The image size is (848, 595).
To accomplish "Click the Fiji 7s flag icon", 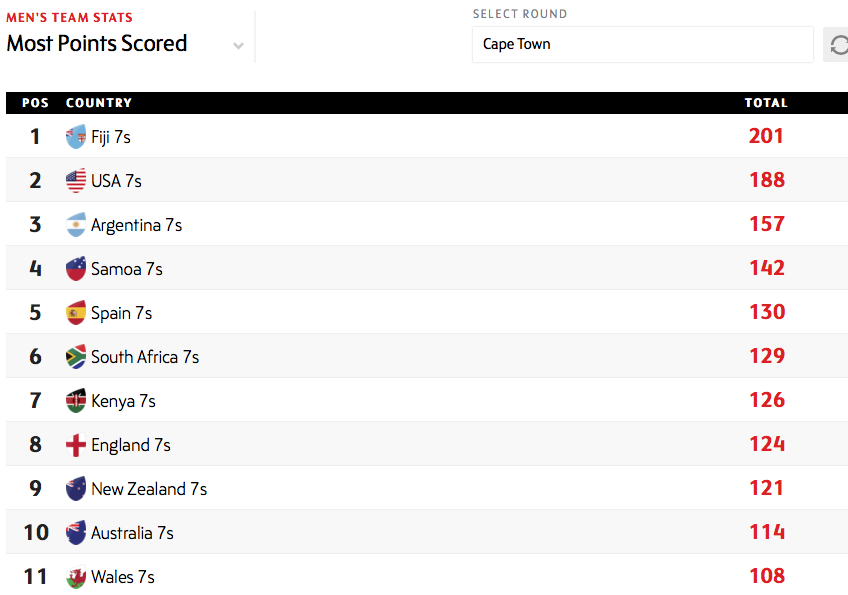I will [x=76, y=137].
